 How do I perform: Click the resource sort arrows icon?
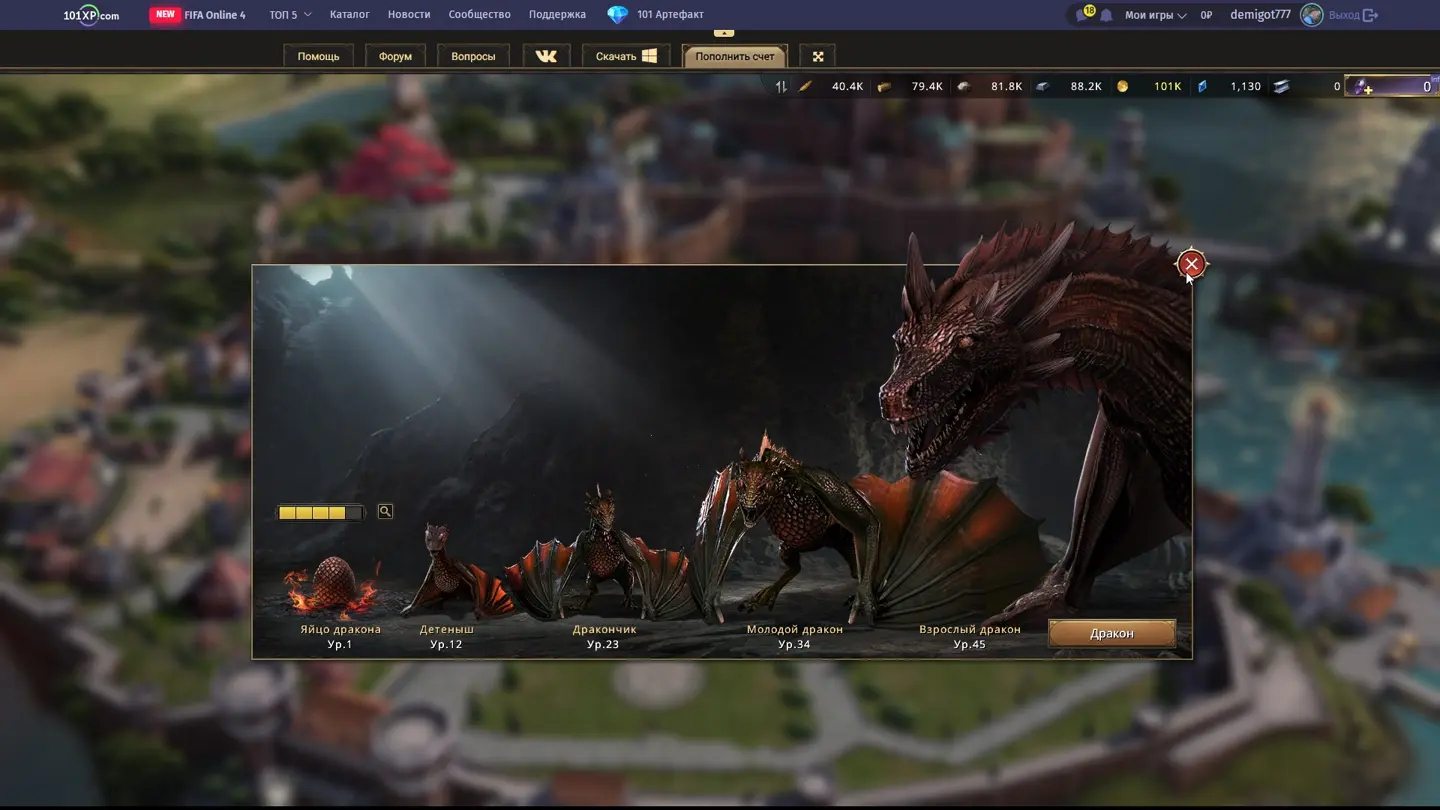781,87
